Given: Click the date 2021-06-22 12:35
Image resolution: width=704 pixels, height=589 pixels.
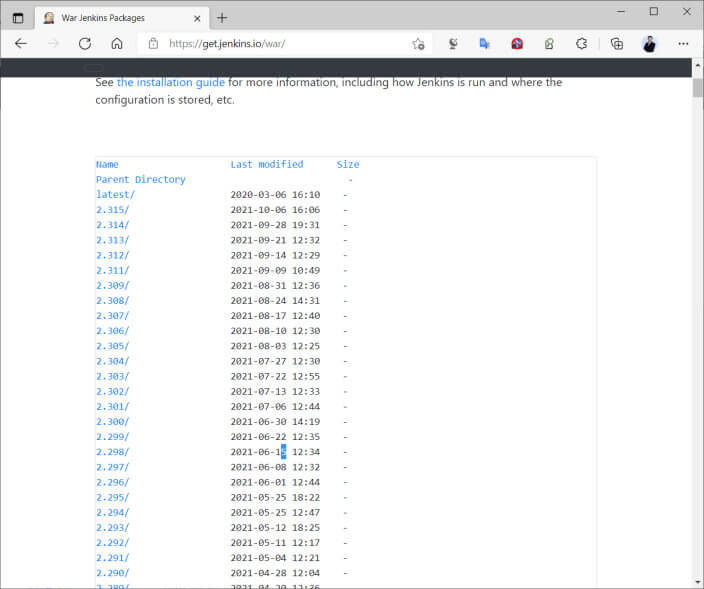Looking at the screenshot, I should click(275, 437).
